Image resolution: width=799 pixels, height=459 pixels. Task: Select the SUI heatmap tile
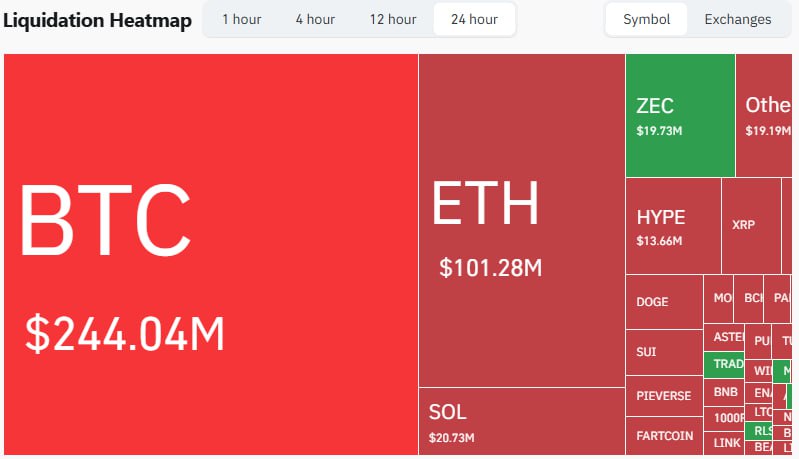coord(664,351)
